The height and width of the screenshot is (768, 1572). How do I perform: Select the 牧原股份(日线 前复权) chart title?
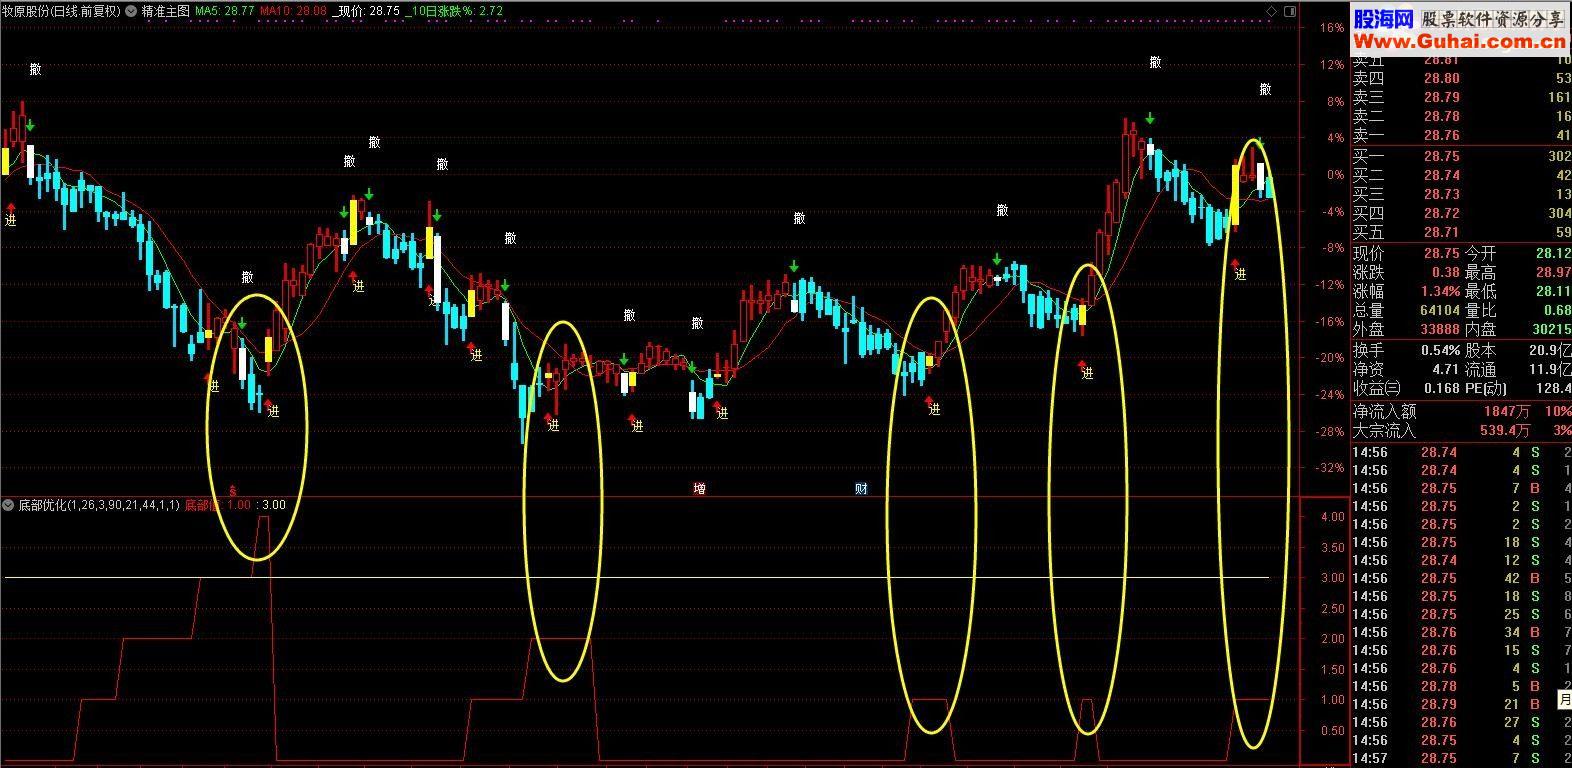coord(61,11)
